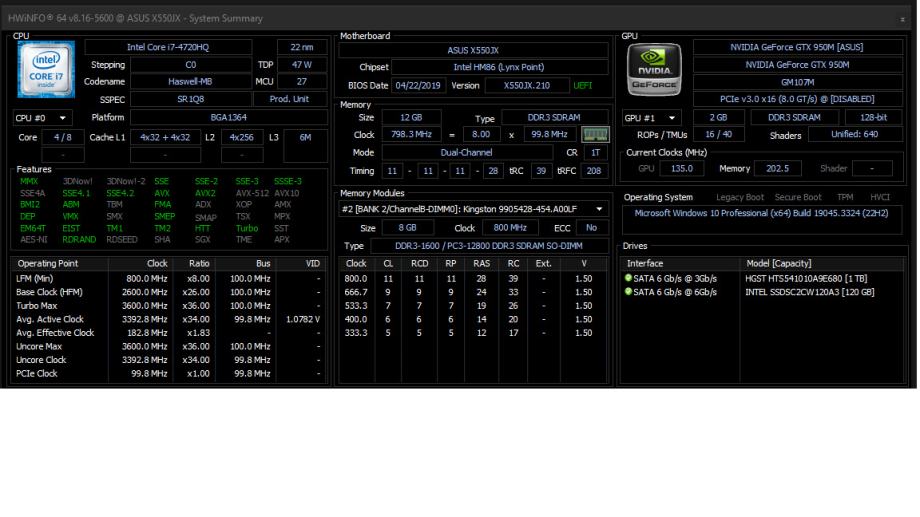Viewport: 920px width, 517px height.
Task: Click the 1.0782 V VID value
Action: 303,319
